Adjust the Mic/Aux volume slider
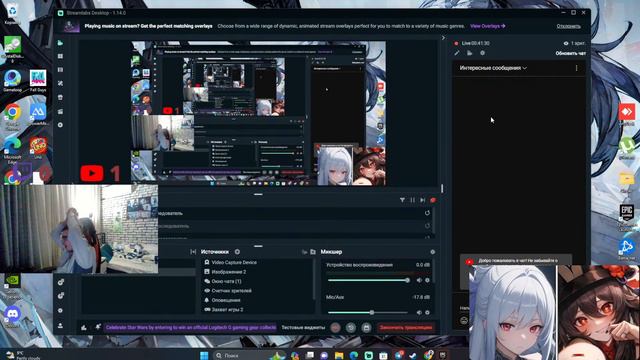Screen dimensions: 640x360 [x=369, y=313]
